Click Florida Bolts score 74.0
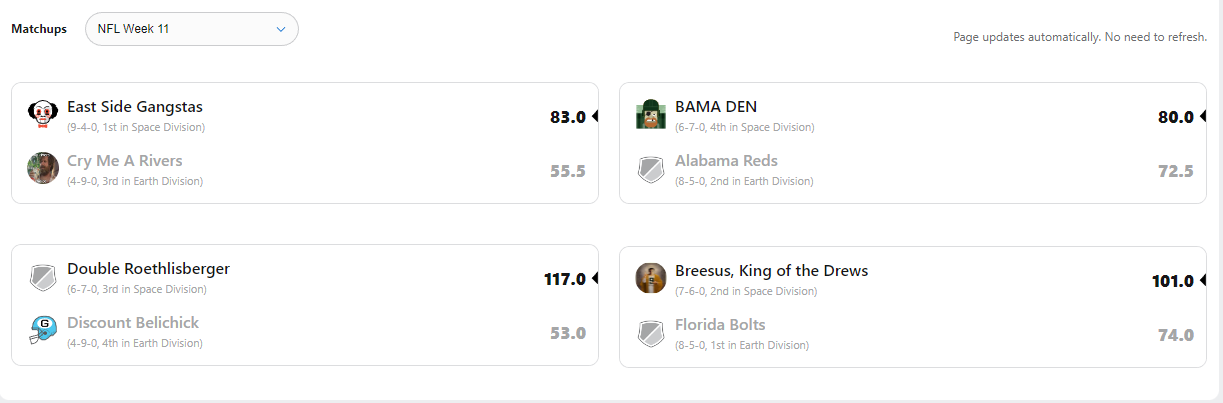 (x=1175, y=335)
